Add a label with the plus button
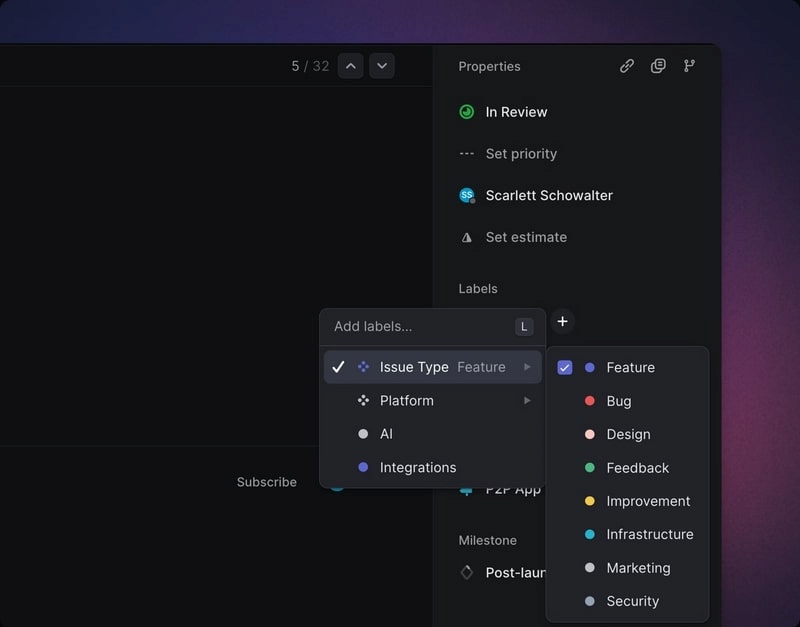800x627 pixels. 562,321
